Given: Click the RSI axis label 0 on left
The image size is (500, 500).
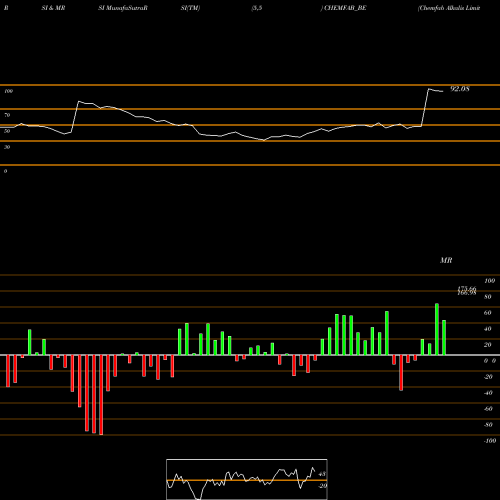Looking at the screenshot, I should click(5, 171).
